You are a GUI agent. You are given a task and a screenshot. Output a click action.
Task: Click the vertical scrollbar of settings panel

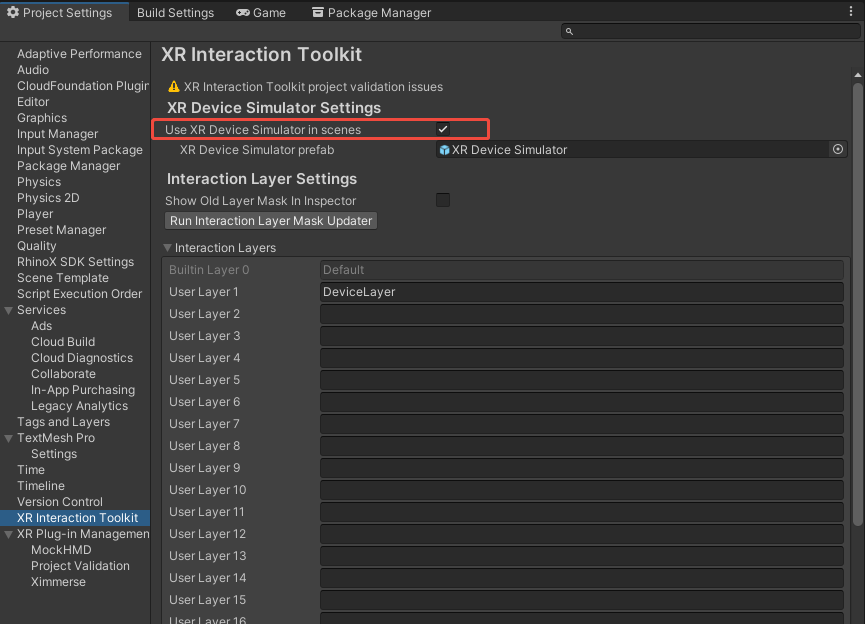click(x=857, y=303)
